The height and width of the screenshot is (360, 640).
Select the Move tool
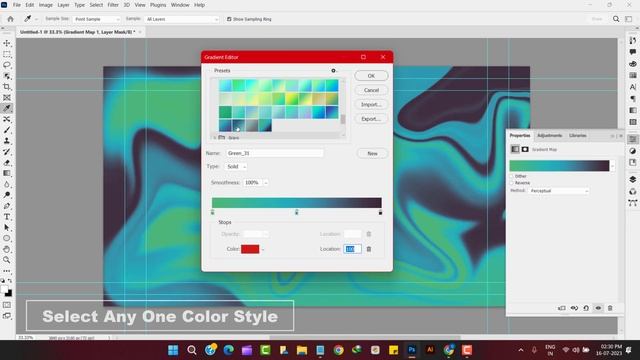7,43
